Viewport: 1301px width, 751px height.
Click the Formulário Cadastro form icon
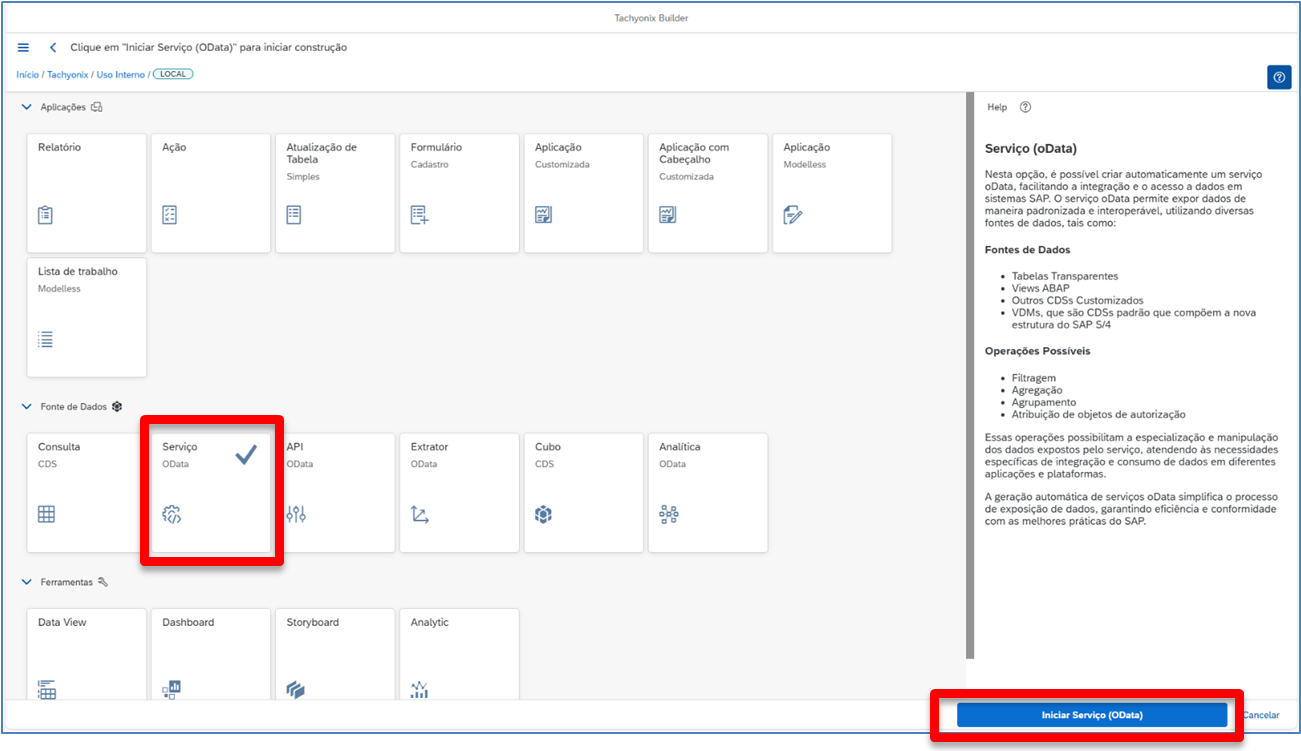(419, 215)
